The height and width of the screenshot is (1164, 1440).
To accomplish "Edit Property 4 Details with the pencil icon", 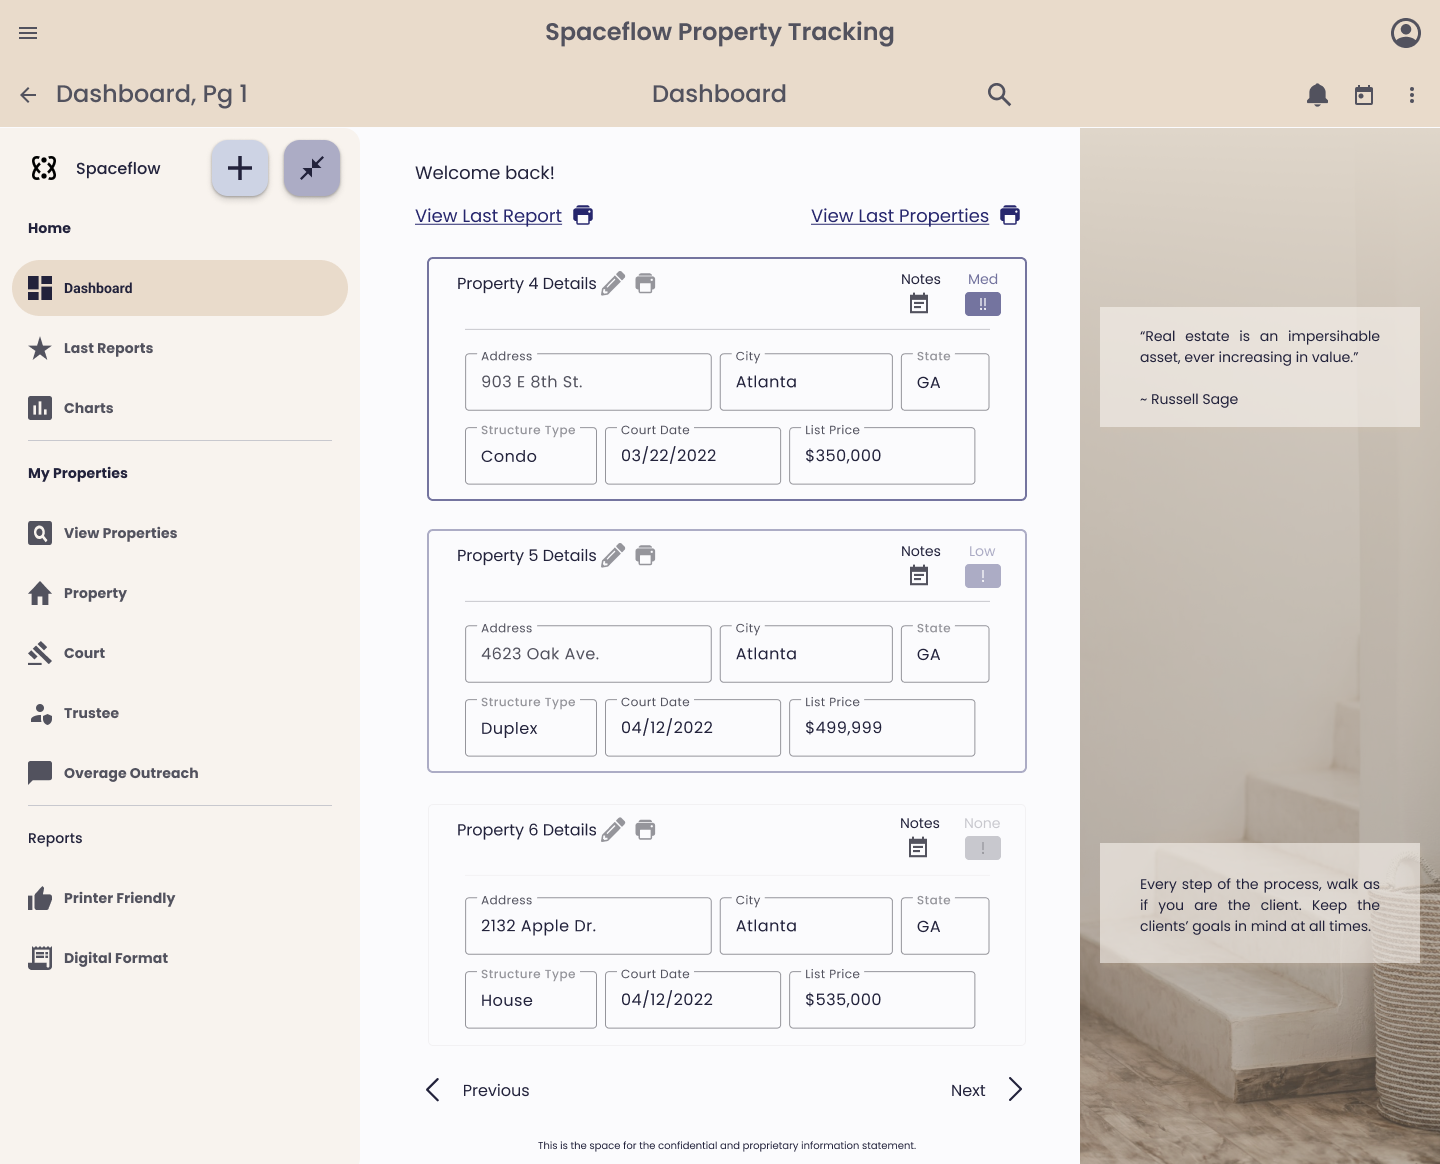I will point(613,283).
